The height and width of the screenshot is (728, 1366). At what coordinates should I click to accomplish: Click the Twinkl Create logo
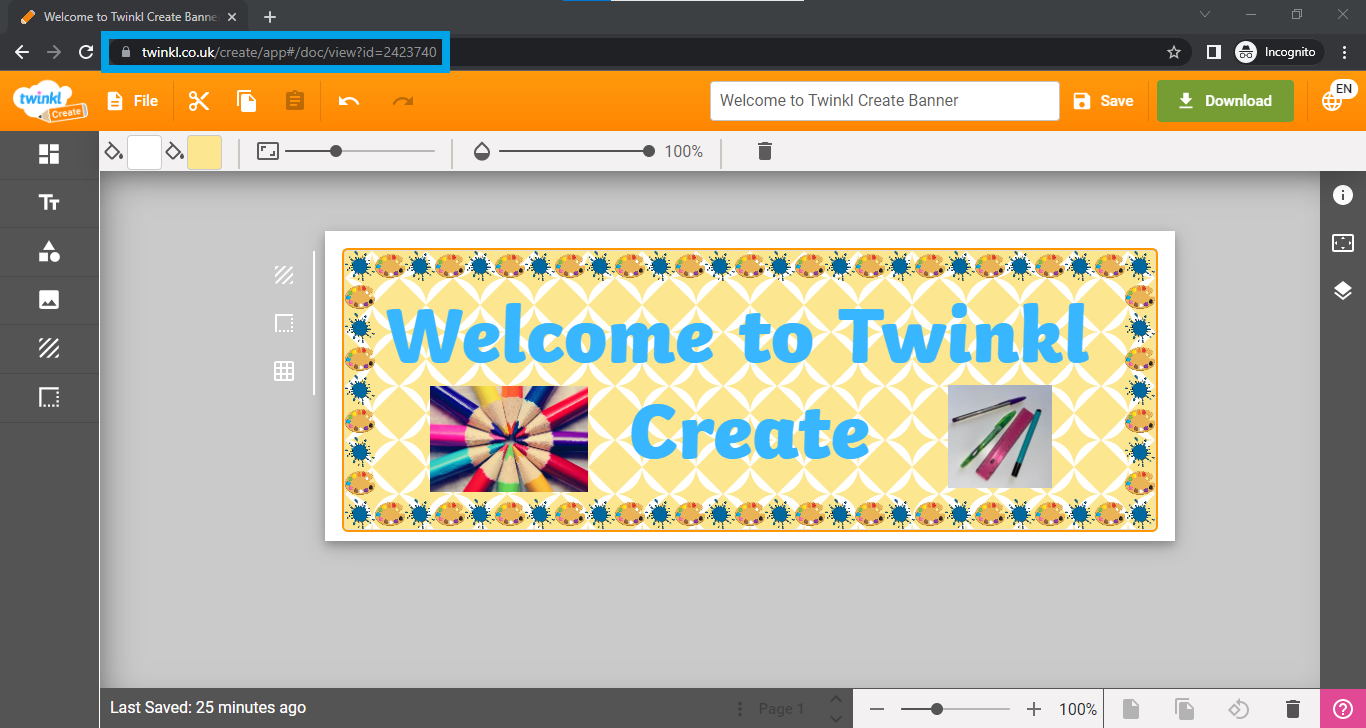tap(50, 101)
